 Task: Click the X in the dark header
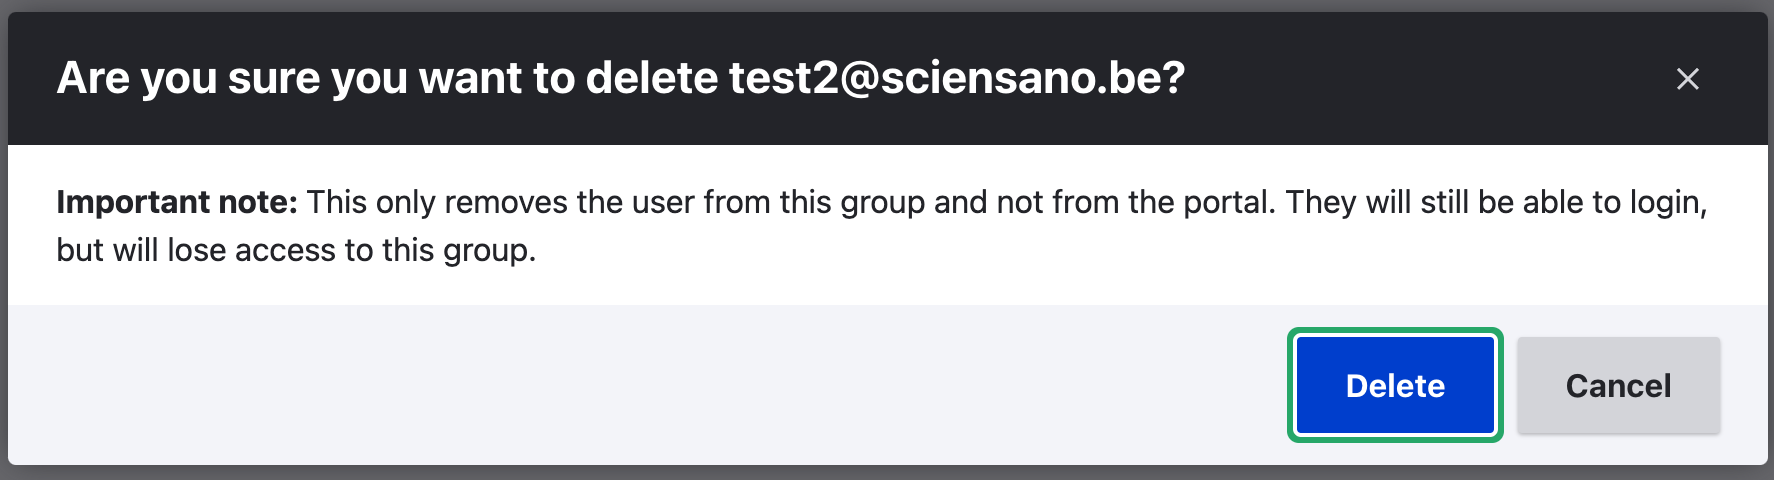(1687, 79)
